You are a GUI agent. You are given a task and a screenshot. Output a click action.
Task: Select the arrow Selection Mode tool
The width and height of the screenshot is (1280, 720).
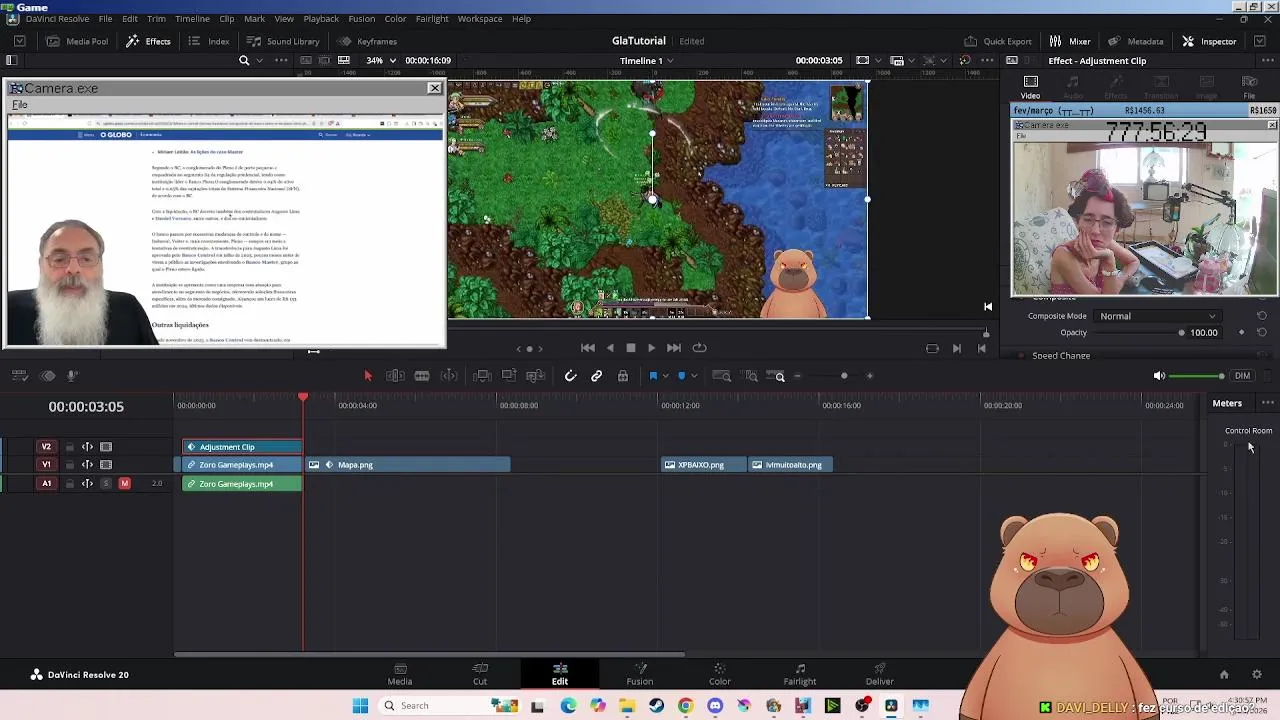coord(367,376)
